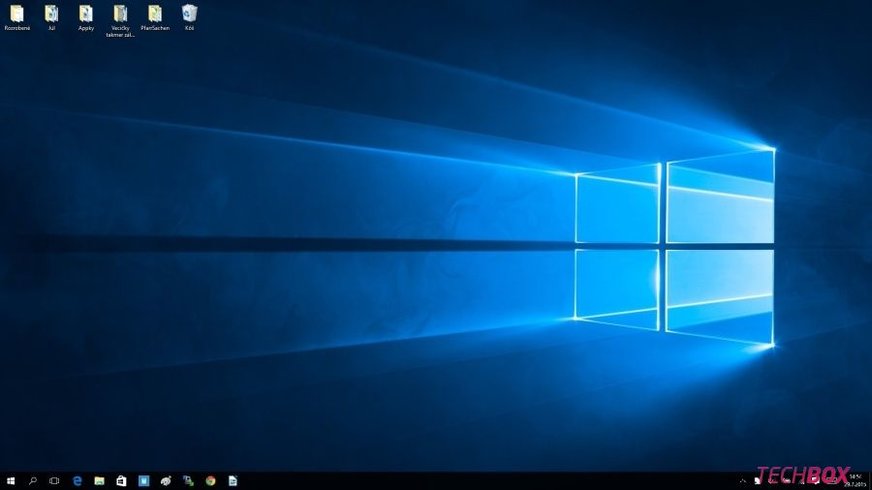Expand hidden system tray icons arrow

741,481
